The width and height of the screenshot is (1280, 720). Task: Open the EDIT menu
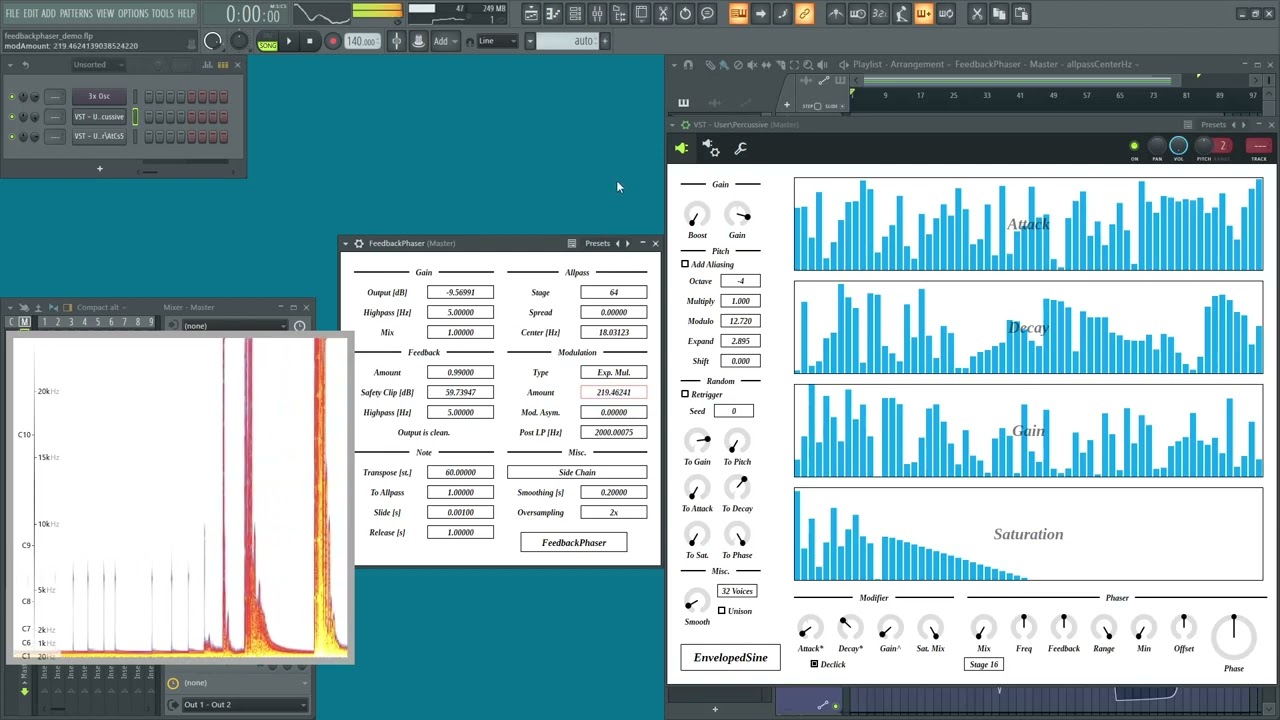31,14
